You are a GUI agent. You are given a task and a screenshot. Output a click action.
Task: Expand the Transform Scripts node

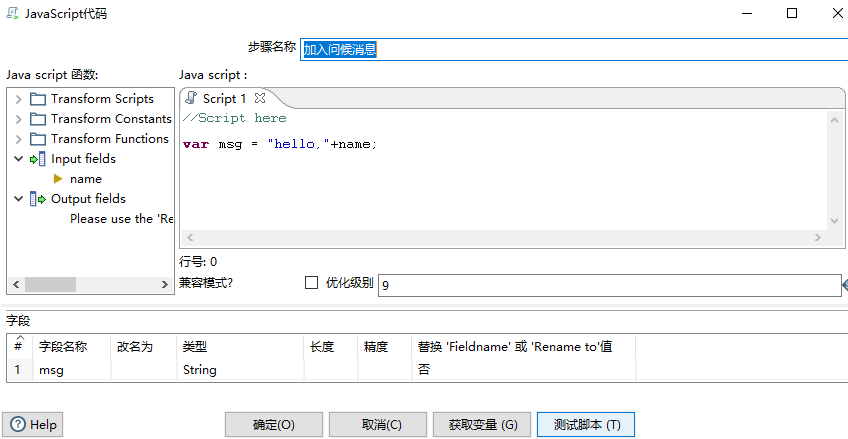coord(19,99)
